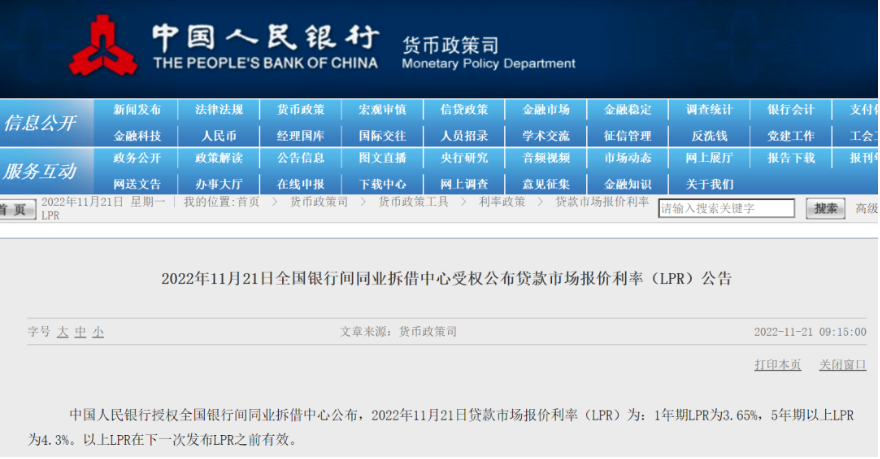This screenshot has height=459, width=880.
Task: Click the 服务互动 section heading
Action: coord(39,171)
